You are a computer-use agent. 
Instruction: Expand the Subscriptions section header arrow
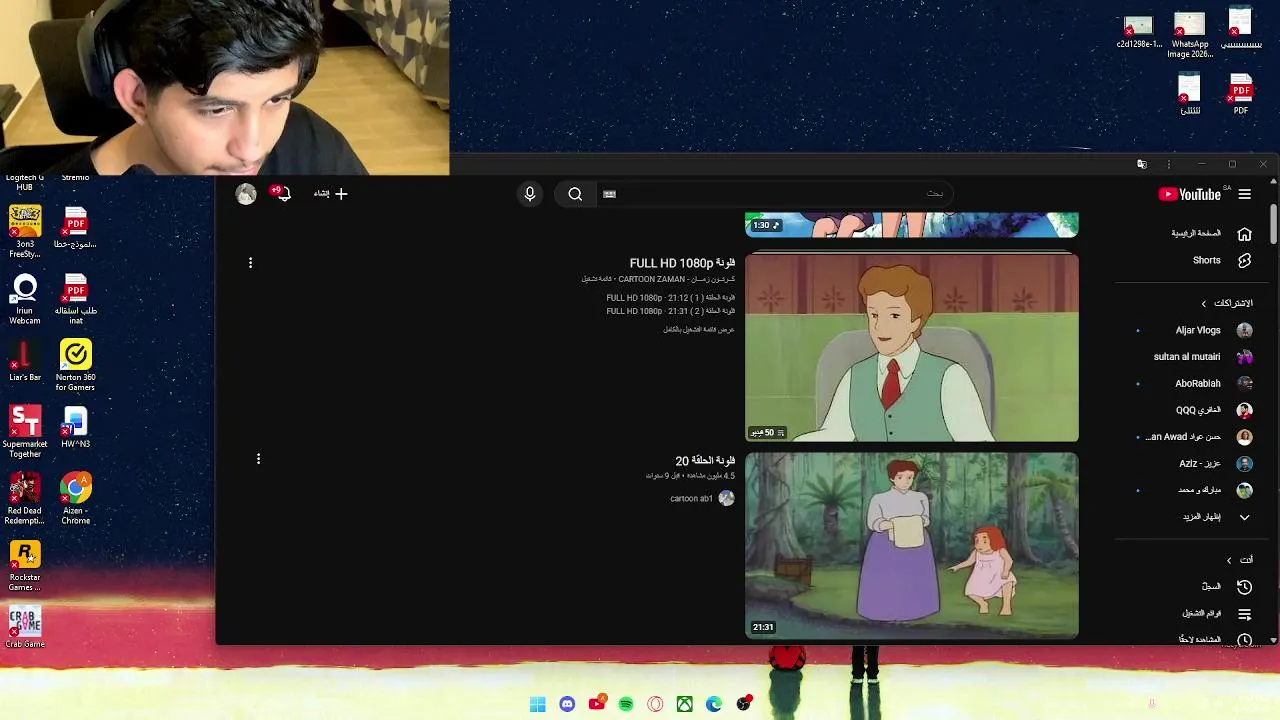point(1204,303)
